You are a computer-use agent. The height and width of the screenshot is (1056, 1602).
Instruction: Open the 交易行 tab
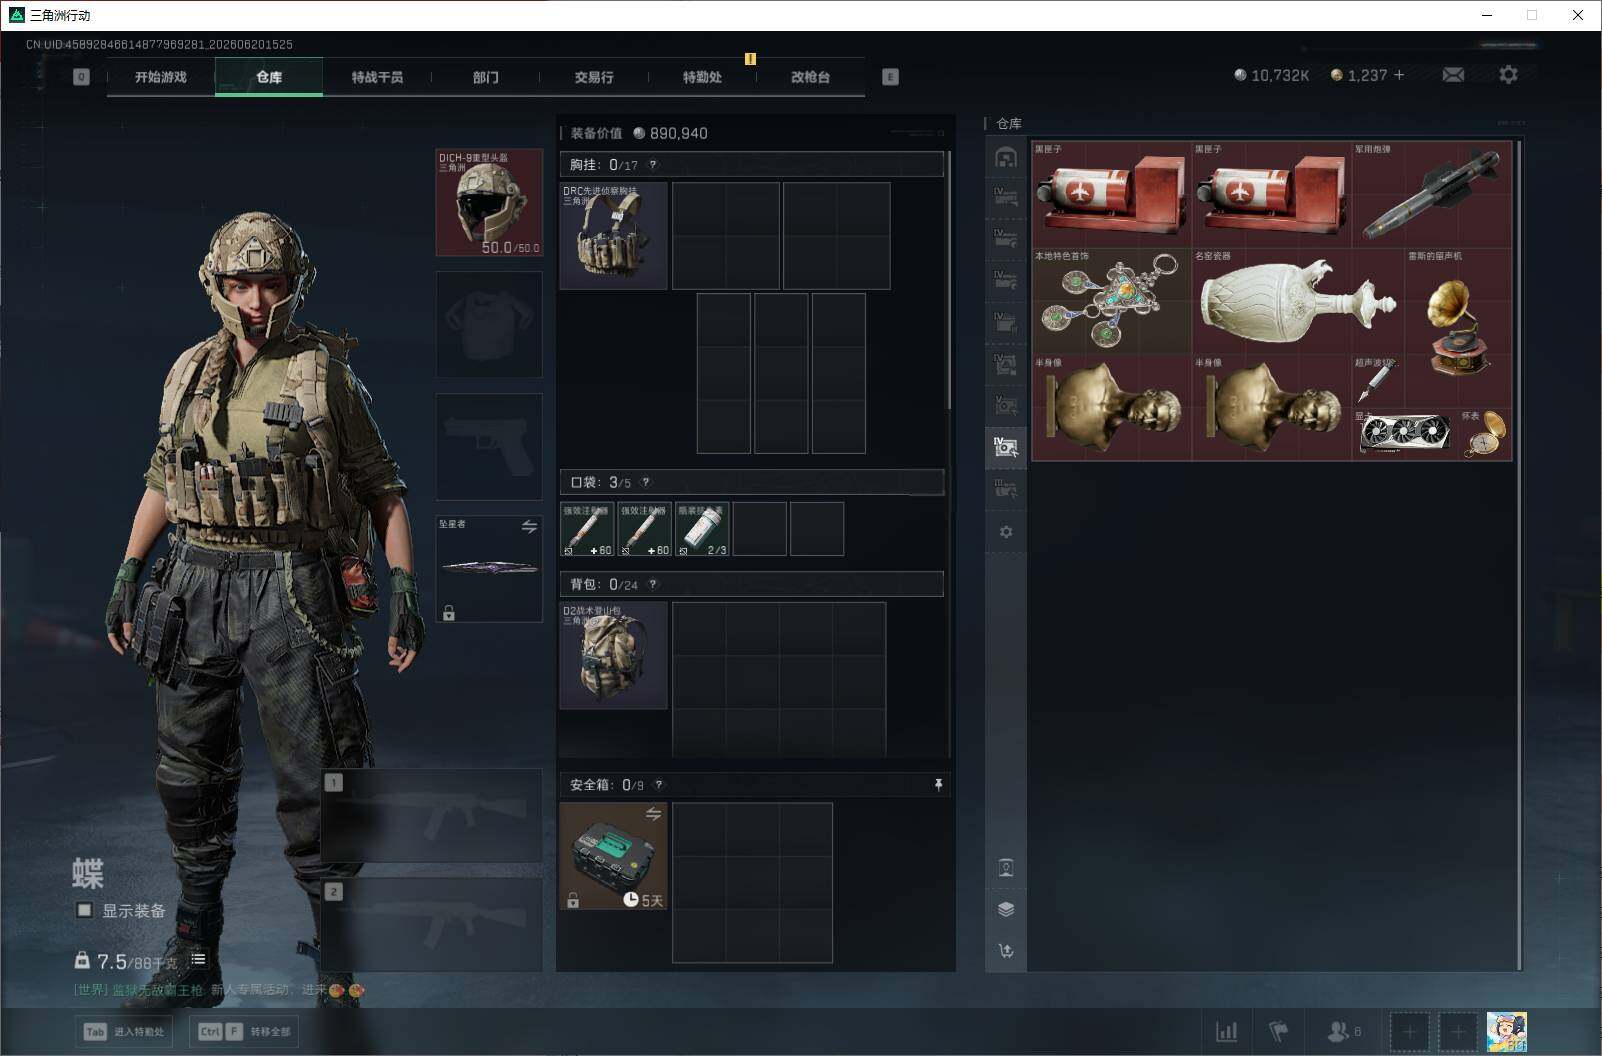[594, 77]
